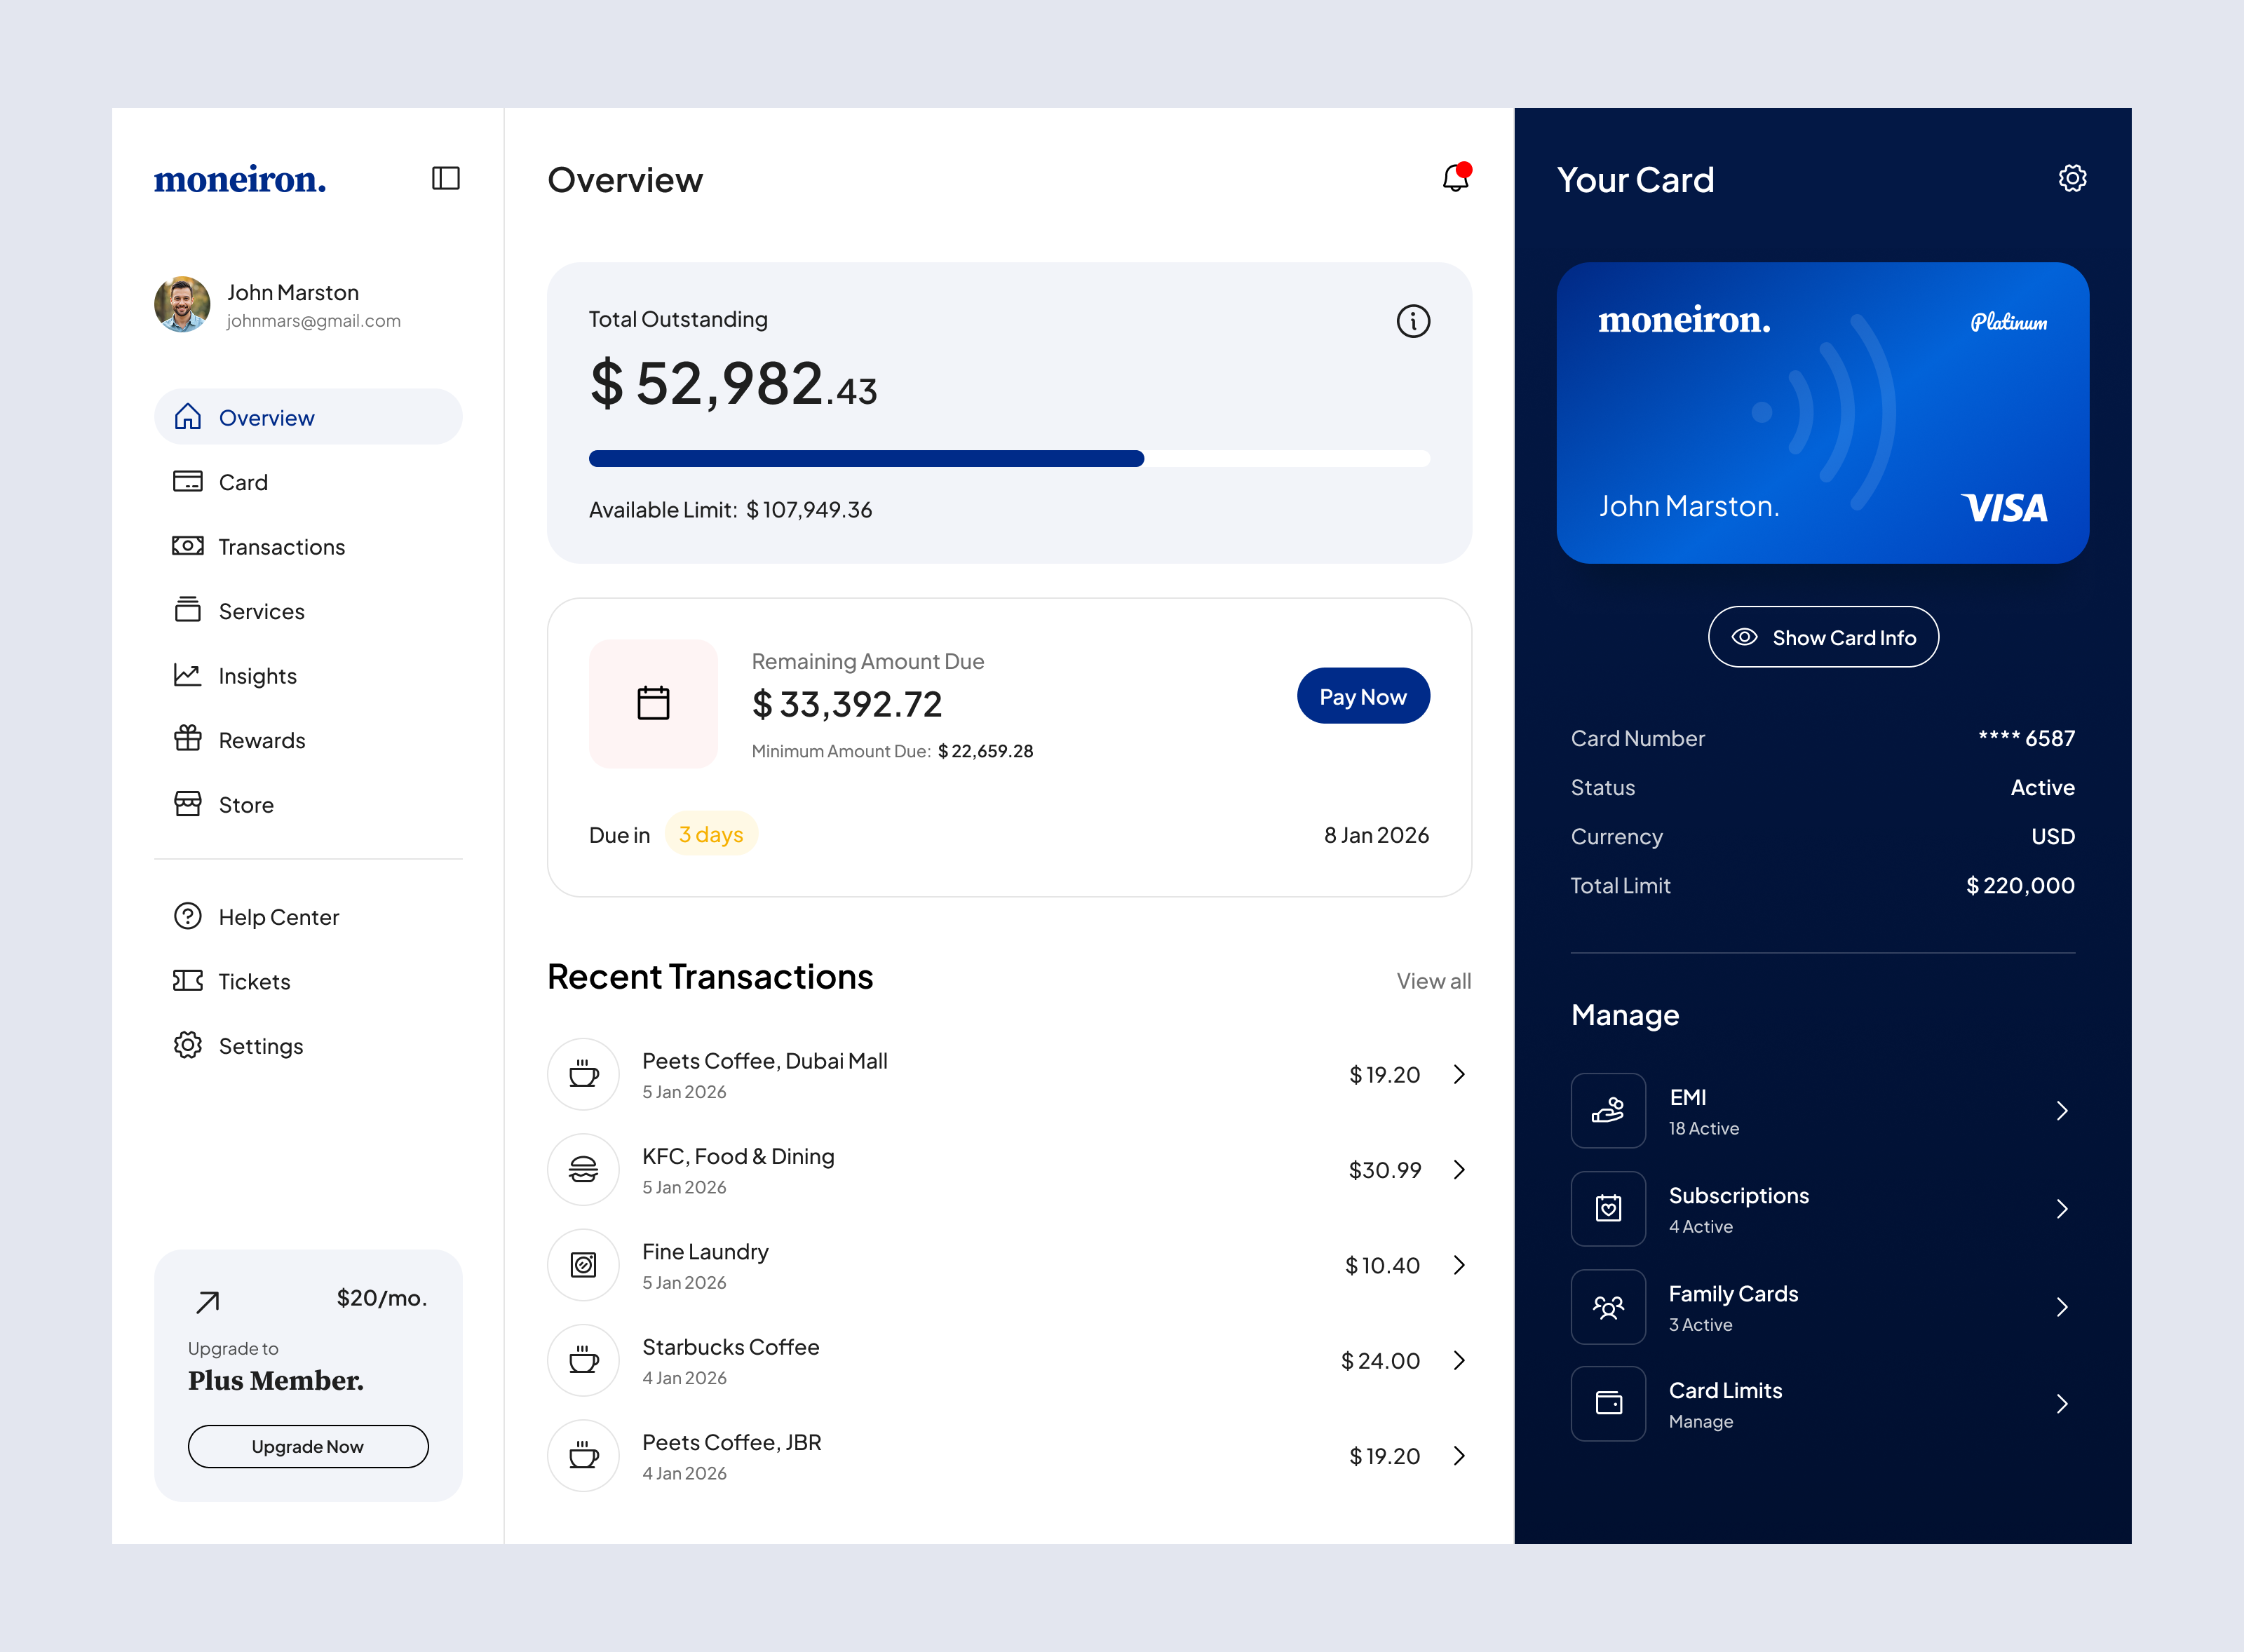The image size is (2244, 1652).
Task: Open the Store section
Action: (245, 804)
